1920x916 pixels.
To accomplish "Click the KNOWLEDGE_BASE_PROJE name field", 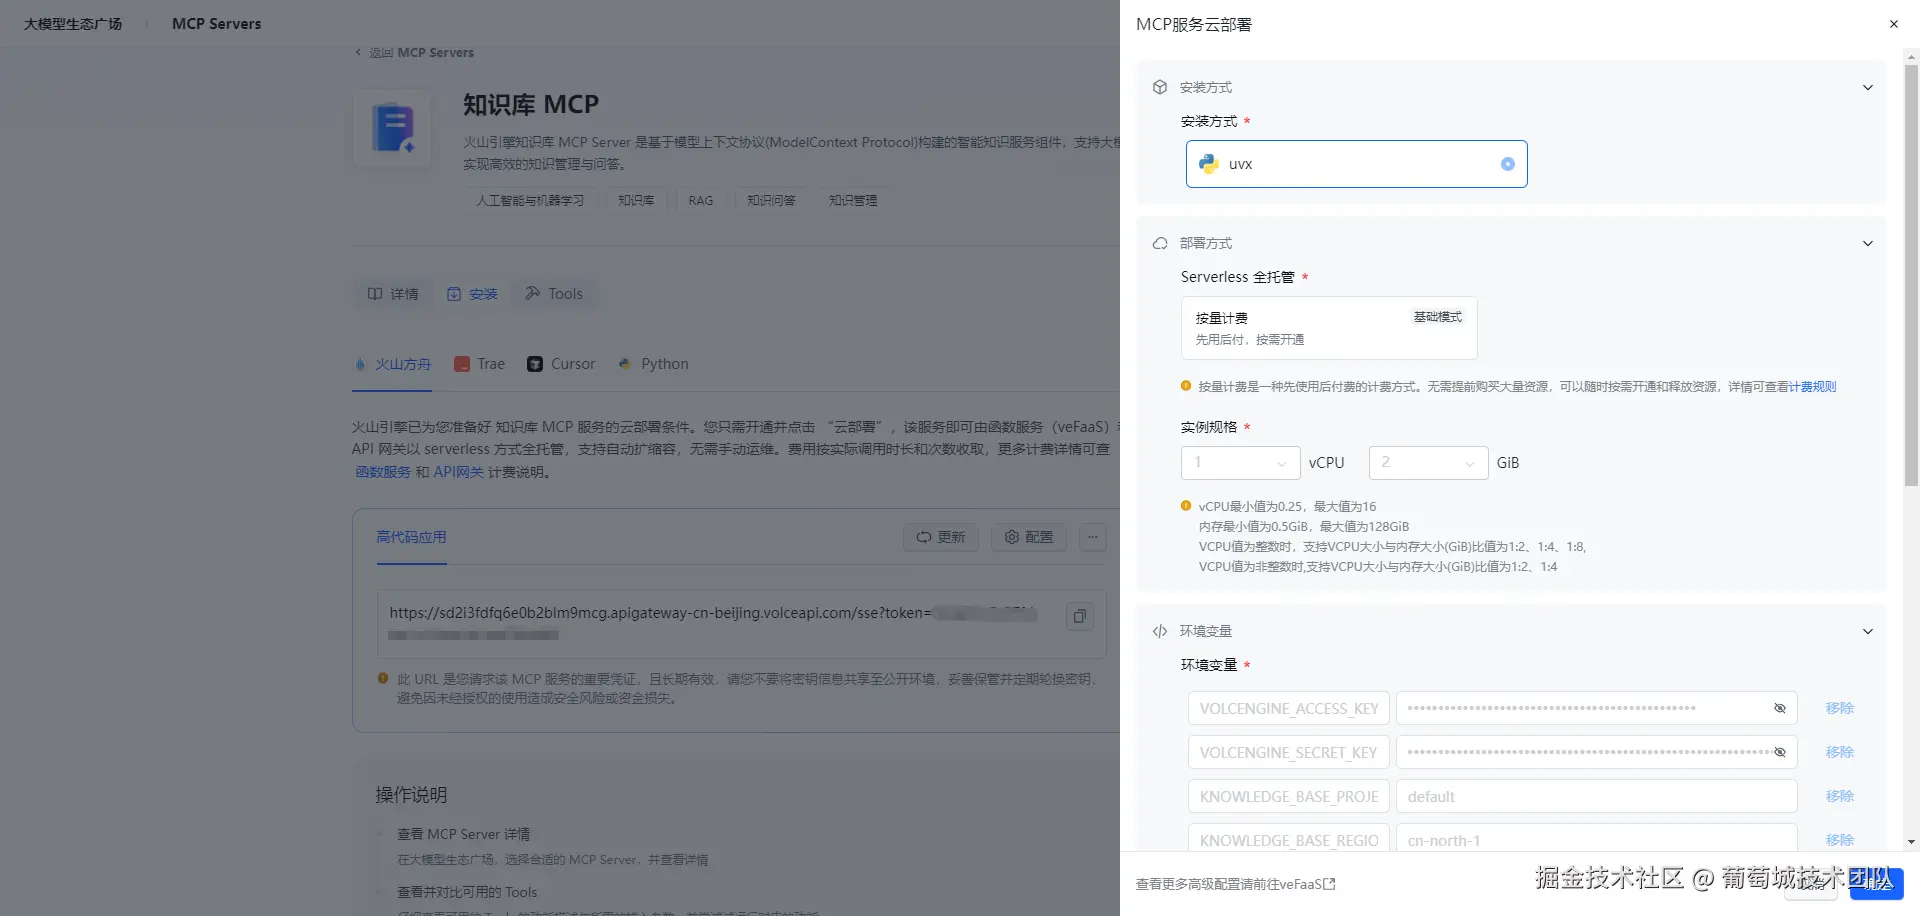I will 1289,796.
